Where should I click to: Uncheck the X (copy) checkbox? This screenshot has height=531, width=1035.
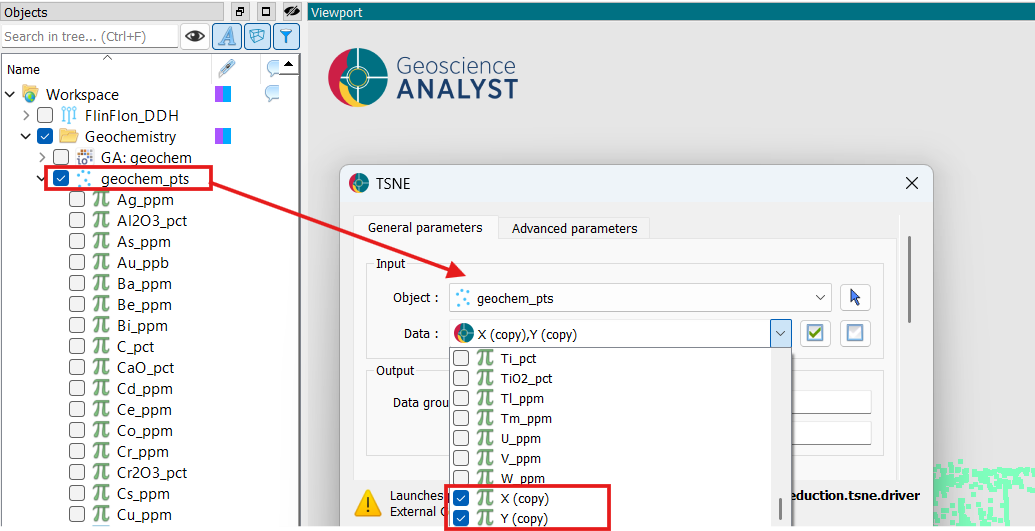(x=461, y=498)
